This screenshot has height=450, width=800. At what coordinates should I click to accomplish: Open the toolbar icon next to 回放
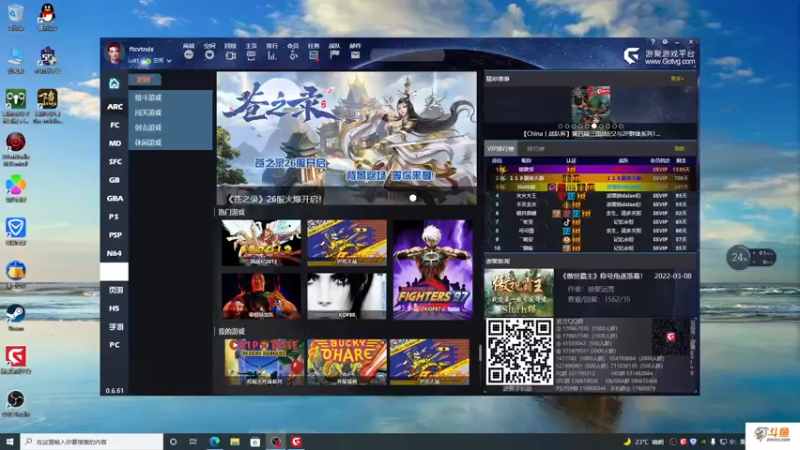tap(251, 55)
